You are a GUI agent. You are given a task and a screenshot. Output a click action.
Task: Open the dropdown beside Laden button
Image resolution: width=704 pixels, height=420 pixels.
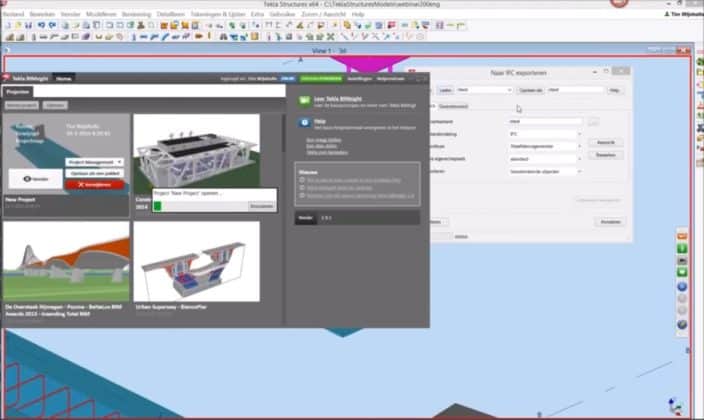coord(484,90)
